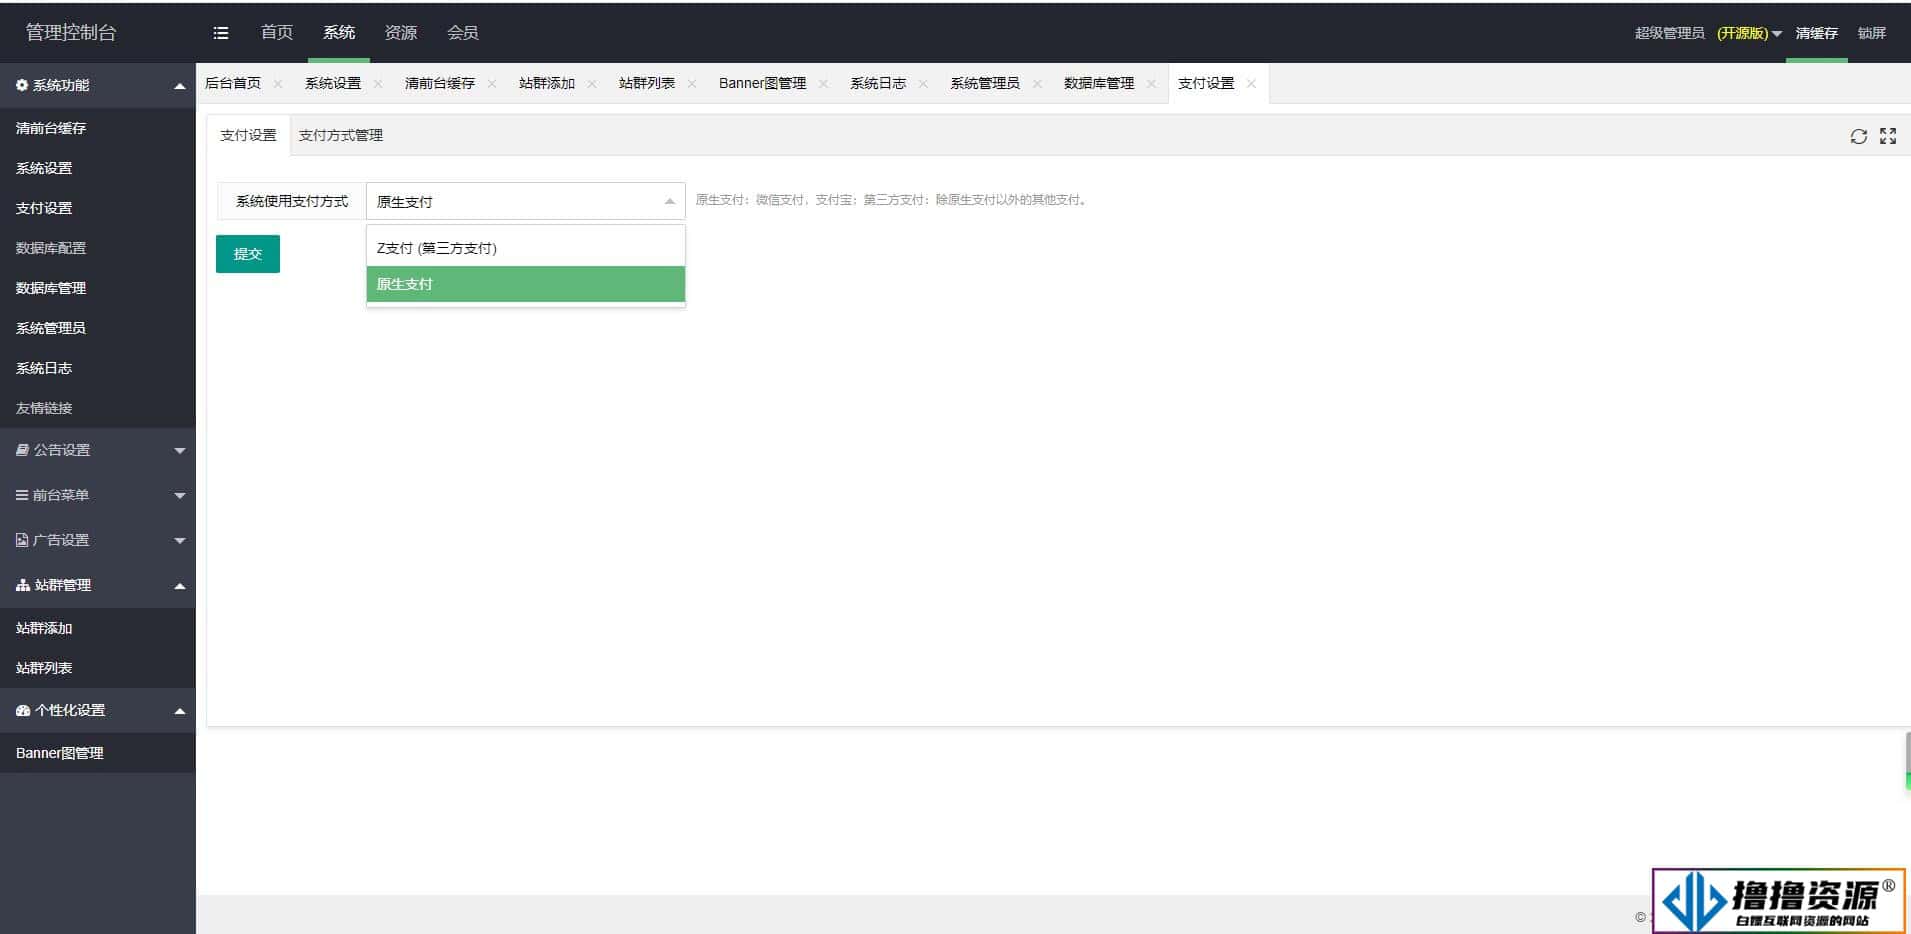Switch to the 数据库管理 page tab
The height and width of the screenshot is (934, 1911).
(1099, 84)
